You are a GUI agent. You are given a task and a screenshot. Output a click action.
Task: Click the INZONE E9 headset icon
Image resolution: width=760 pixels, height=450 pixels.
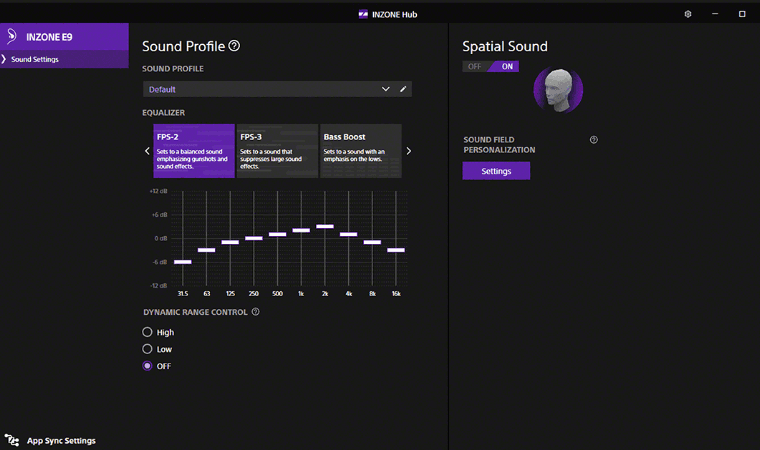[11, 37]
